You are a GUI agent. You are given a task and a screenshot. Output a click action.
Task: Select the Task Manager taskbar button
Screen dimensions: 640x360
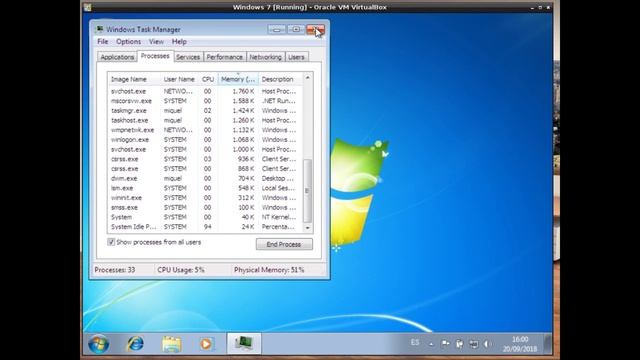point(244,343)
